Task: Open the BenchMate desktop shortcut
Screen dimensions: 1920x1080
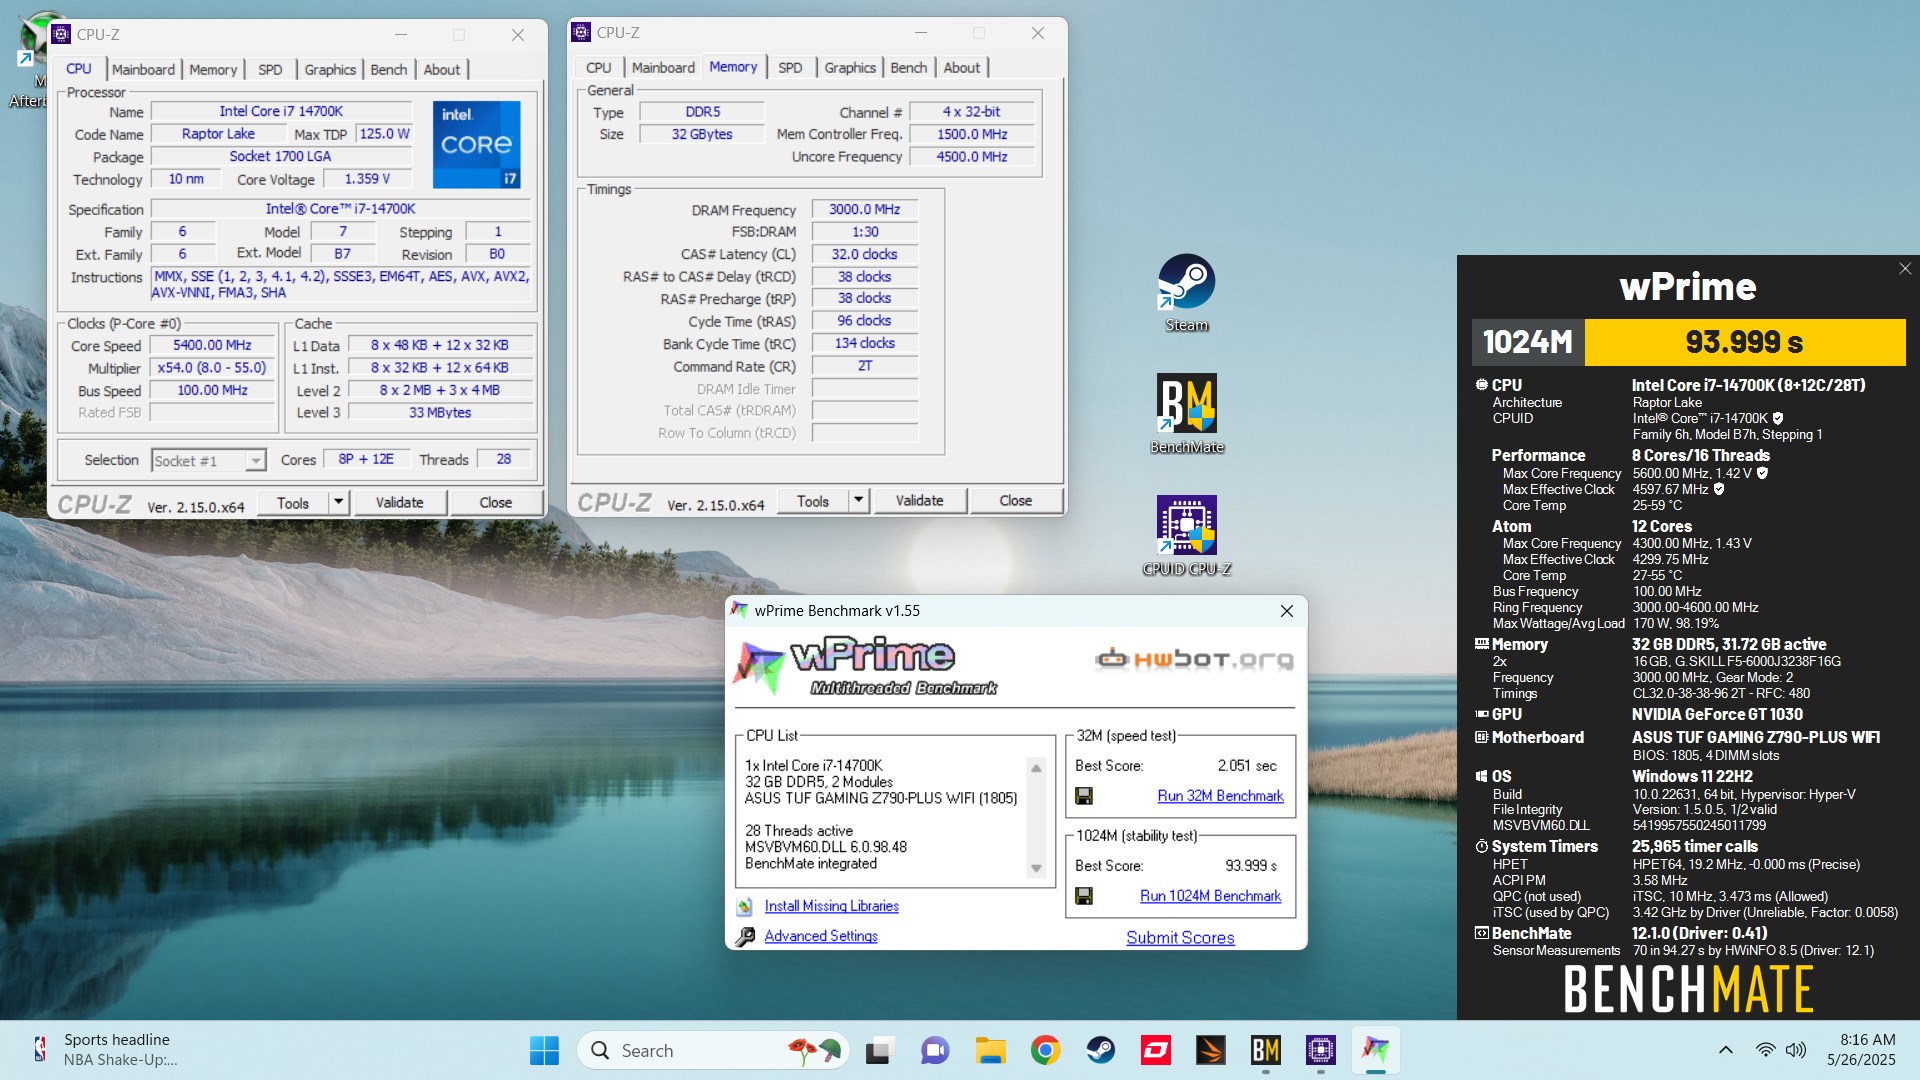Action: coord(1186,413)
